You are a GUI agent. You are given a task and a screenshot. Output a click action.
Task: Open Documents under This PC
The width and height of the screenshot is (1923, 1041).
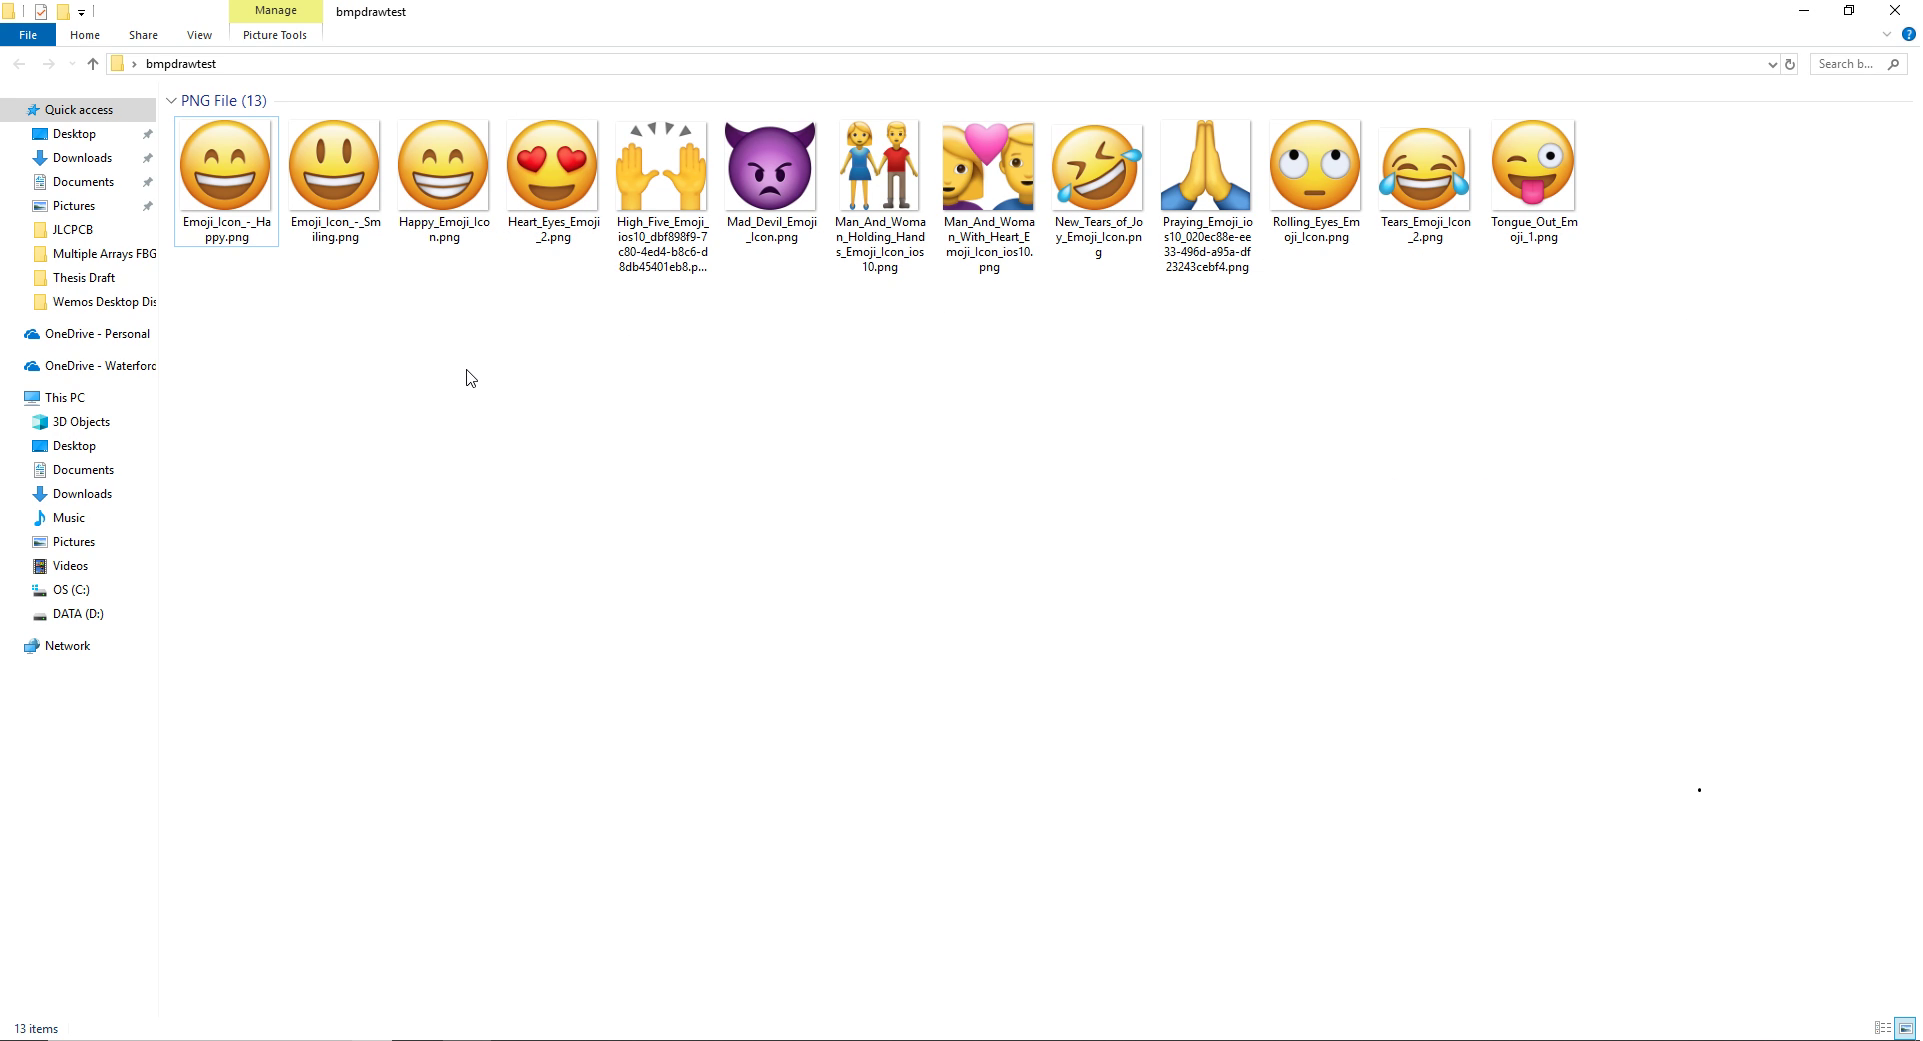(83, 470)
